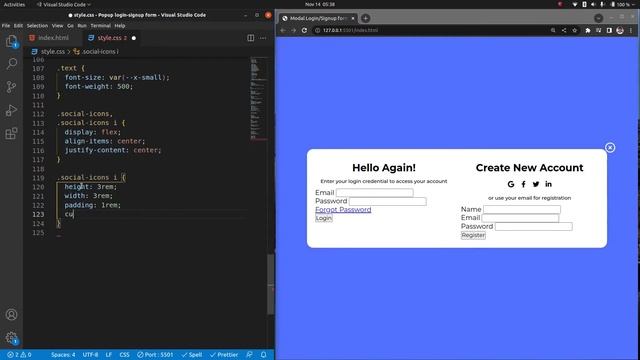Viewport: 640px width, 360px height.
Task: Share this page from the address bar
Action: pyautogui.click(x=564, y=30)
